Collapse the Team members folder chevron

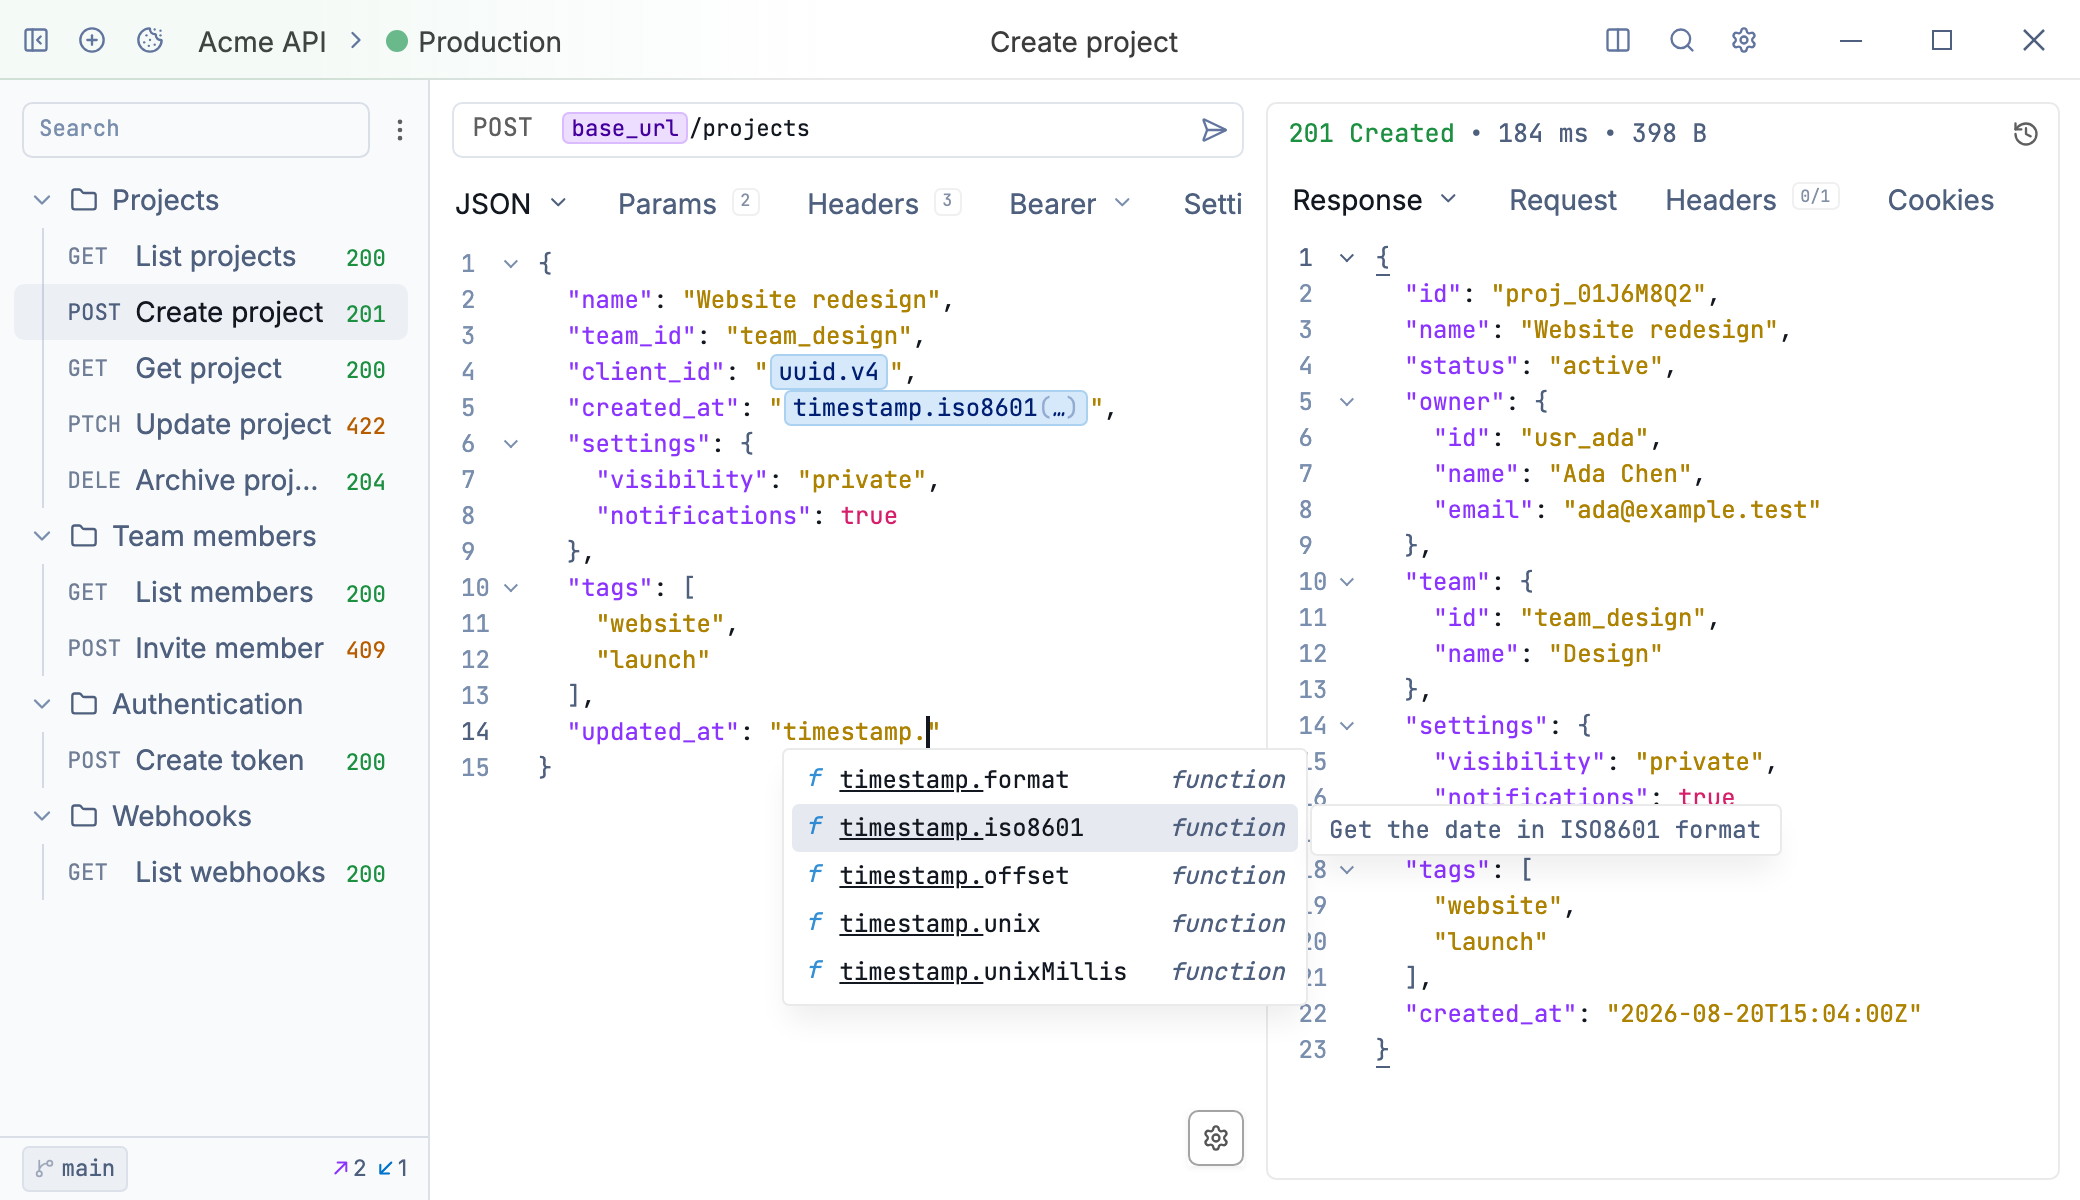pos(42,536)
